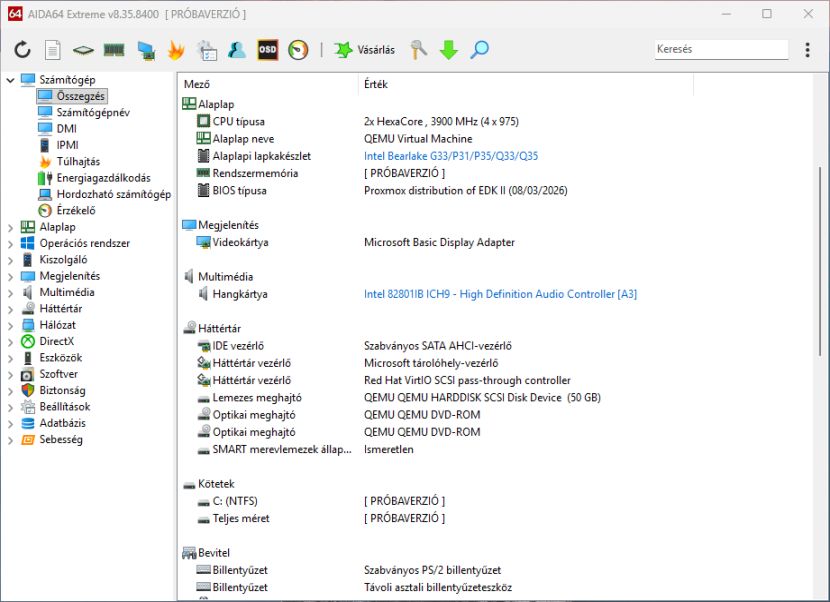This screenshot has width=830, height=602.
Task: Click the vertical scrollbar of the details pane
Action: pos(820,262)
